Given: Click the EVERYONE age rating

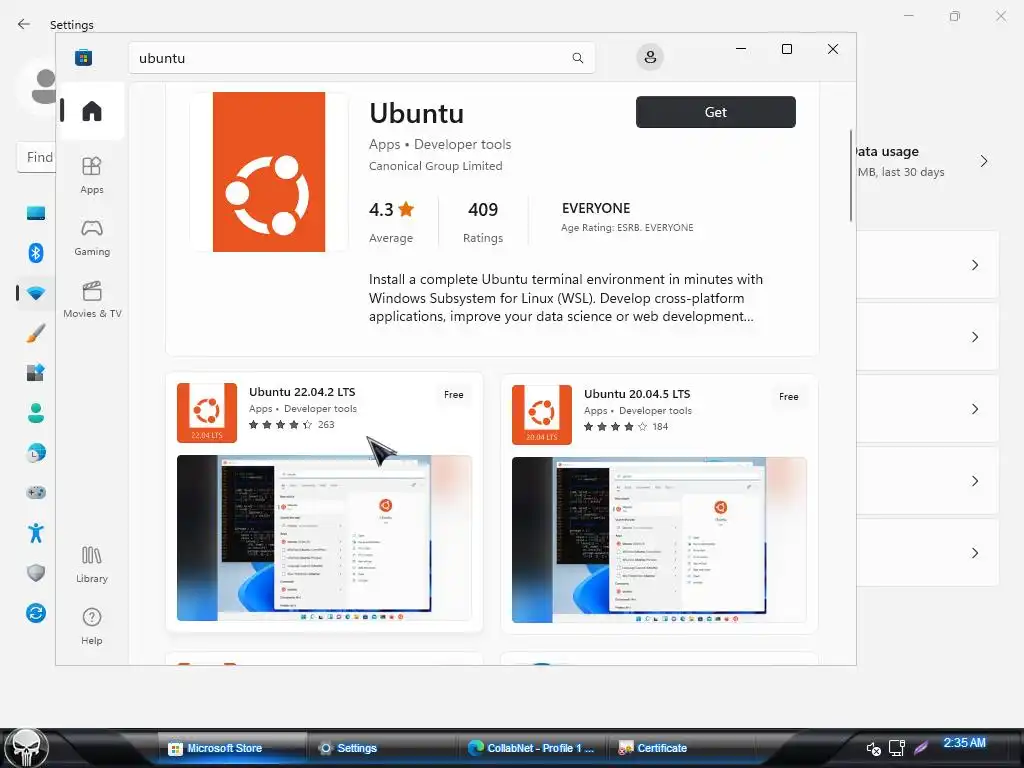Looking at the screenshot, I should pyautogui.click(x=627, y=216).
